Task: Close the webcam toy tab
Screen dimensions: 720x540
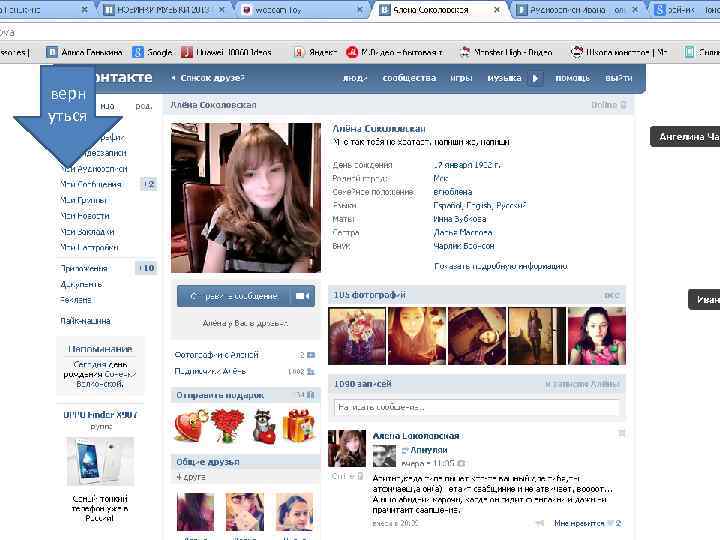Action: click(360, 10)
